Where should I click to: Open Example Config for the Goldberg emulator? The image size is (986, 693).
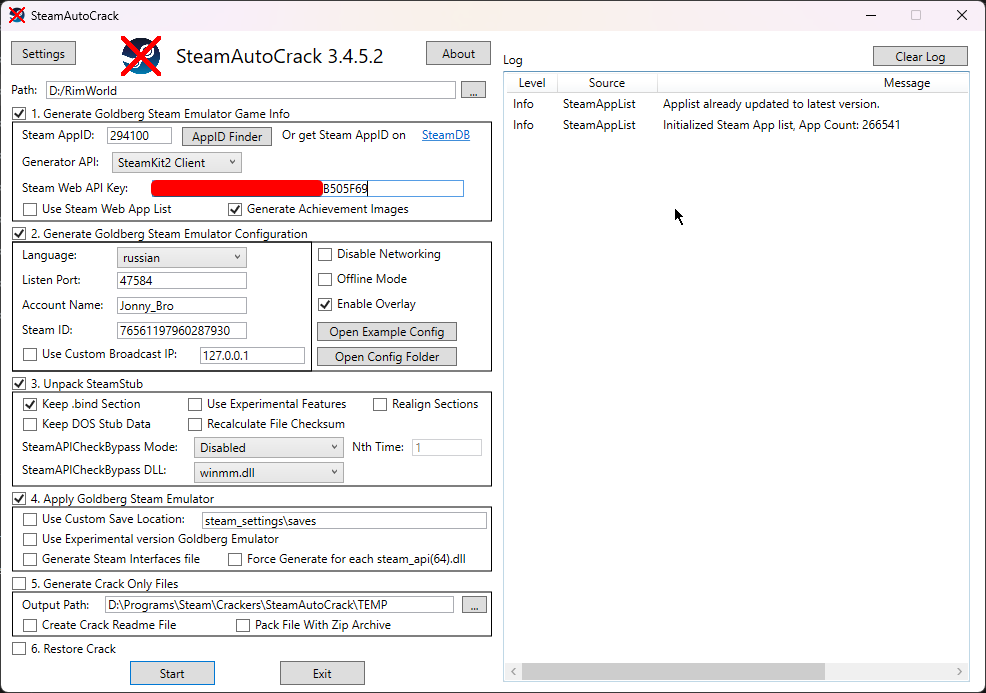(386, 331)
